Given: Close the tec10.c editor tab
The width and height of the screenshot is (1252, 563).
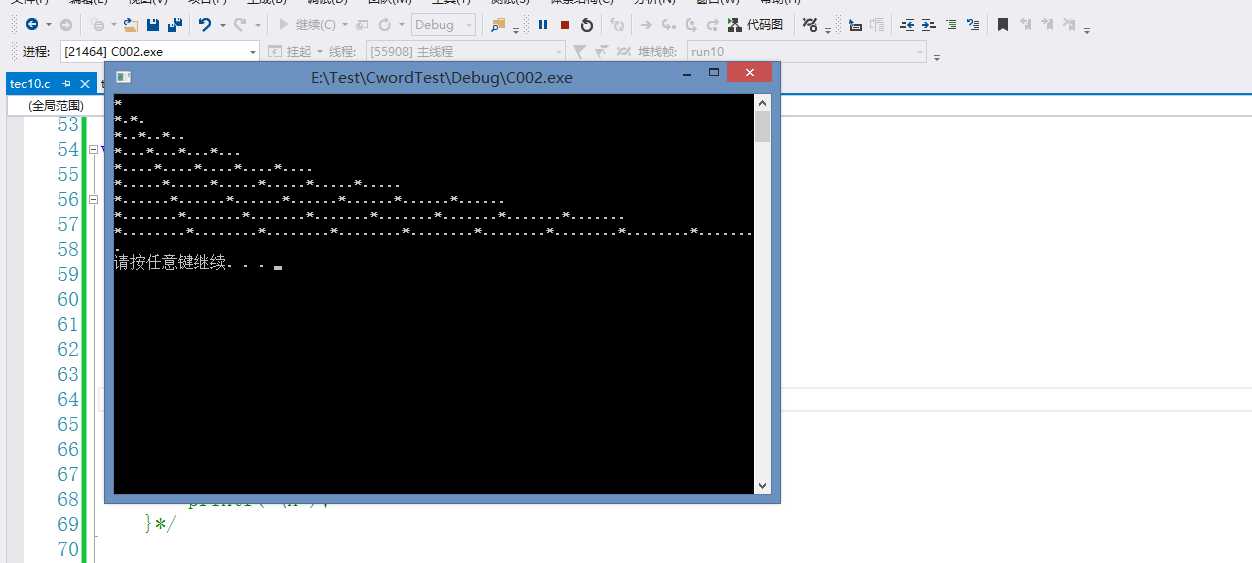Looking at the screenshot, I should pyautogui.click(x=83, y=83).
